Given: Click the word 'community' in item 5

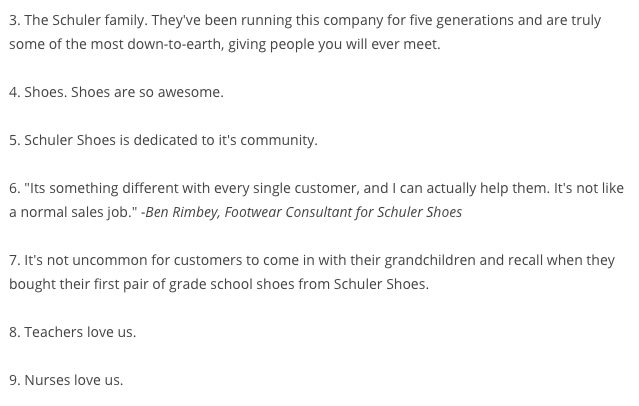Looking at the screenshot, I should [278, 140].
